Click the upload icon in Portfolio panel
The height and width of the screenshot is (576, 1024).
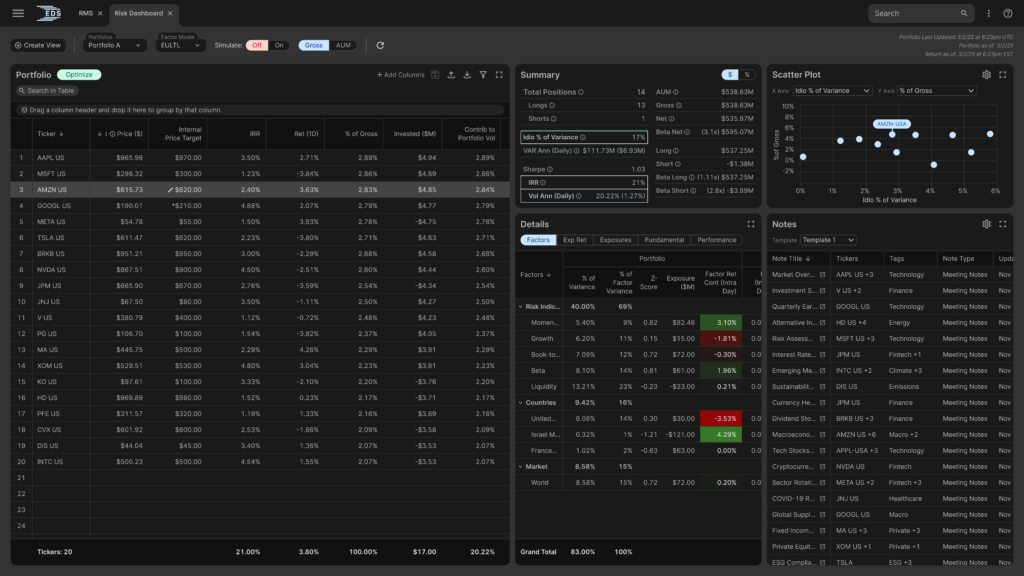[451, 75]
